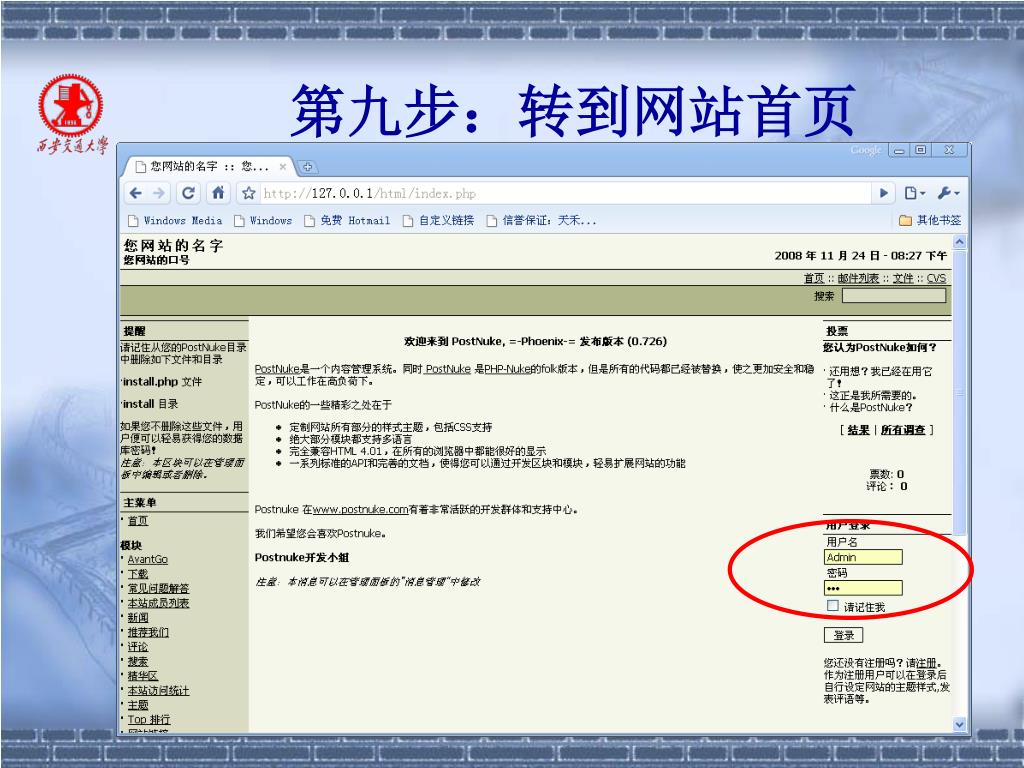Click the PHP-Nuke link in intro

coord(507,369)
